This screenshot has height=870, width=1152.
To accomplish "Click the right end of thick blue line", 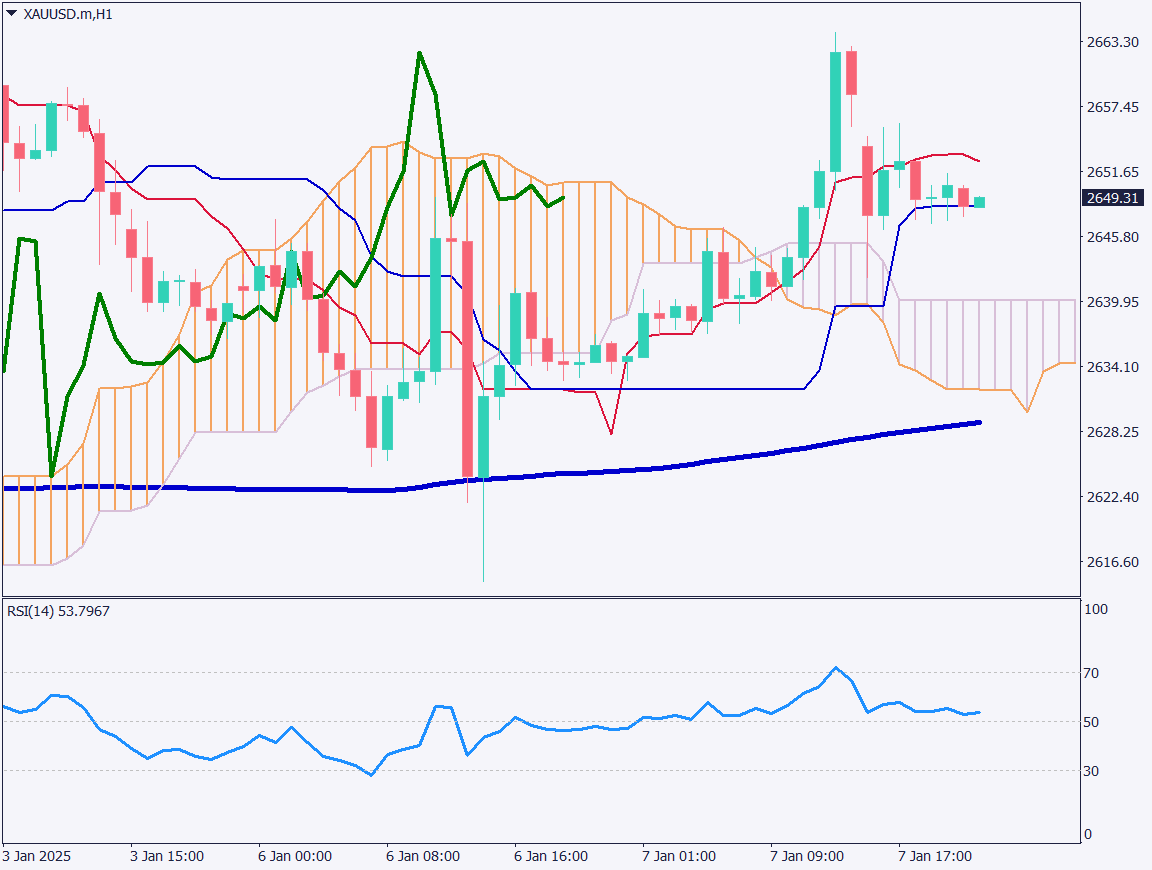I will point(978,422).
